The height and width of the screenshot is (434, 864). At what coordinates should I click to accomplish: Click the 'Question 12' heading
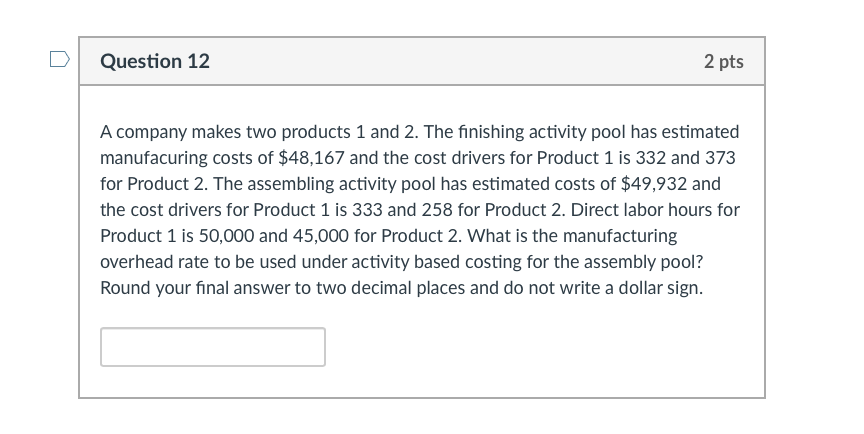pos(155,61)
